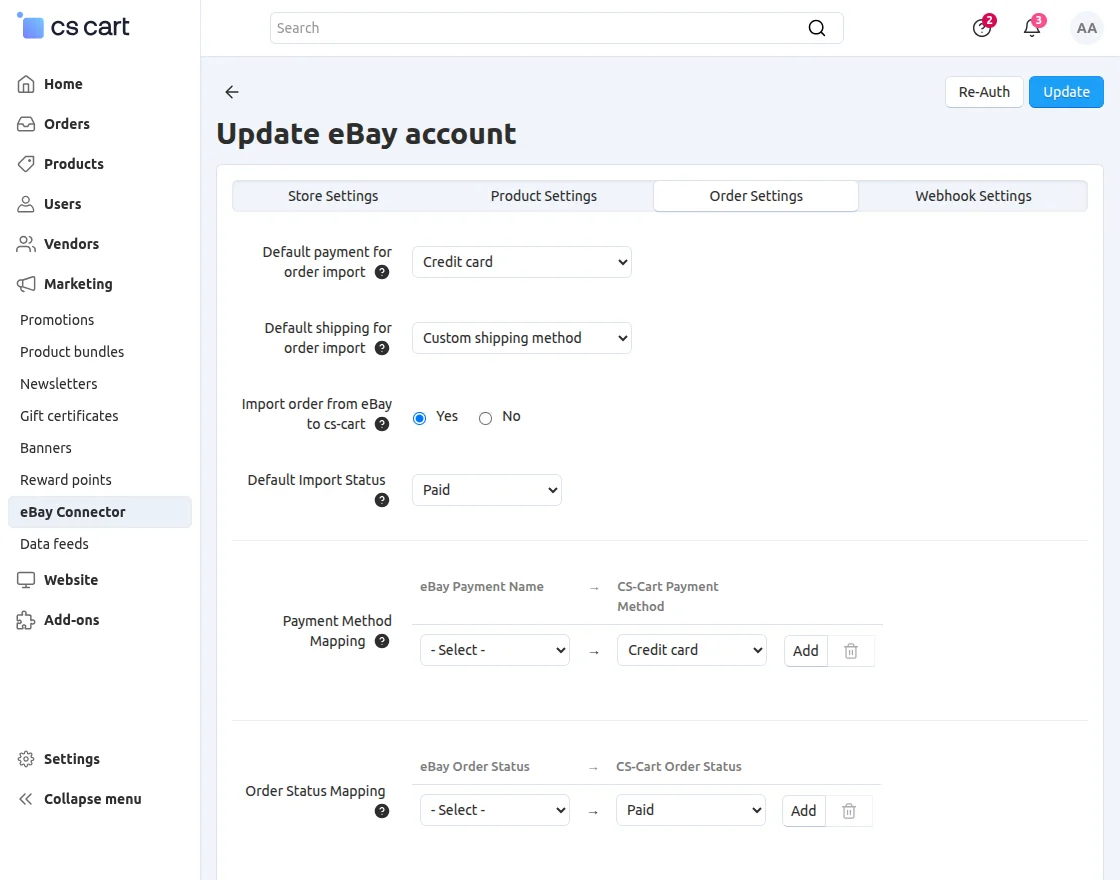The height and width of the screenshot is (880, 1120).
Task: Open Data feeds in the sidebar
Action: (54, 544)
